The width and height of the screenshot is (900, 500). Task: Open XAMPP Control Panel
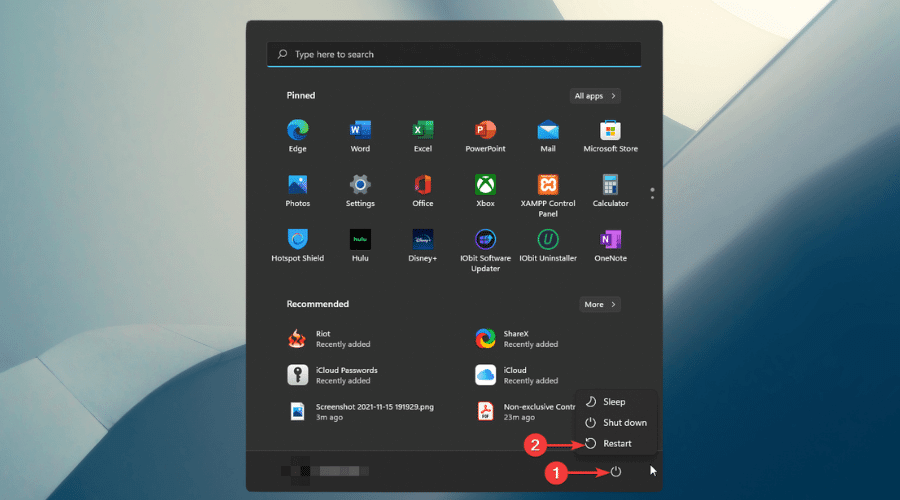[547, 186]
